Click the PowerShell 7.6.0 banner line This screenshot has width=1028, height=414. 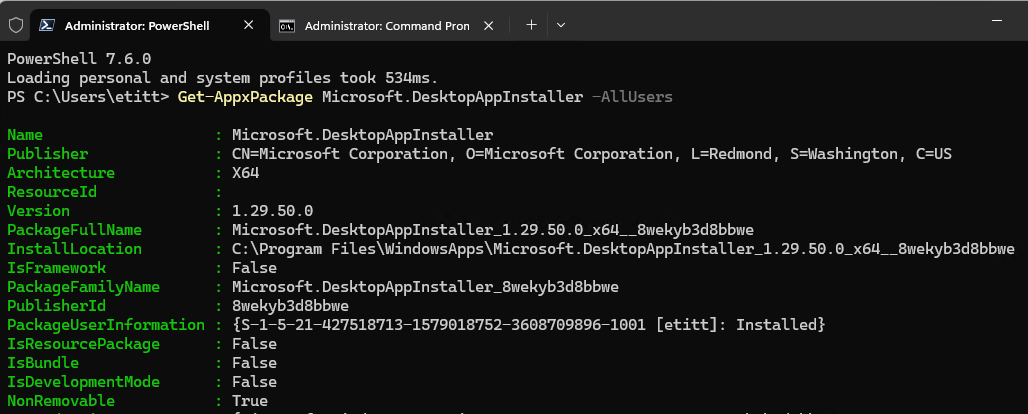[79, 59]
